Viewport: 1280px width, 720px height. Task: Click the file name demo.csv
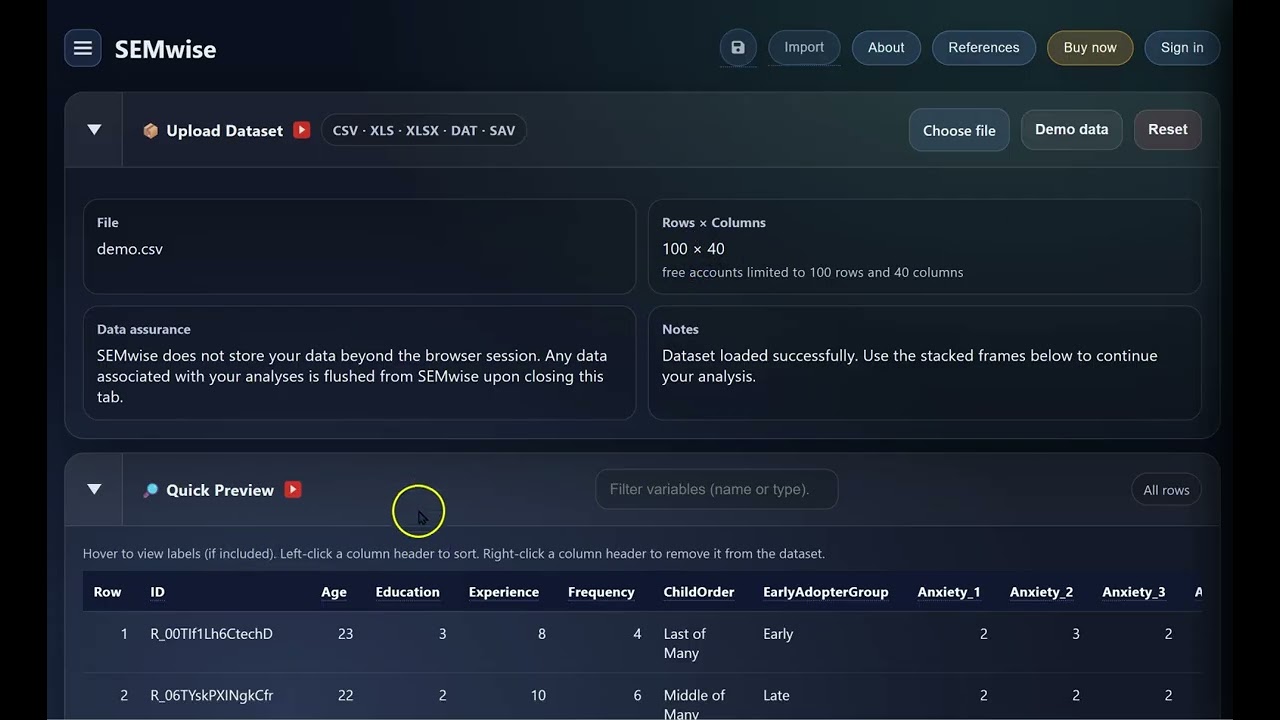129,249
